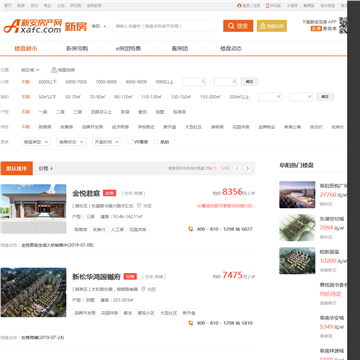The height and width of the screenshot is (360, 360).
Task: Expand the 楼盘类型 dropdown
Action: 36,142
